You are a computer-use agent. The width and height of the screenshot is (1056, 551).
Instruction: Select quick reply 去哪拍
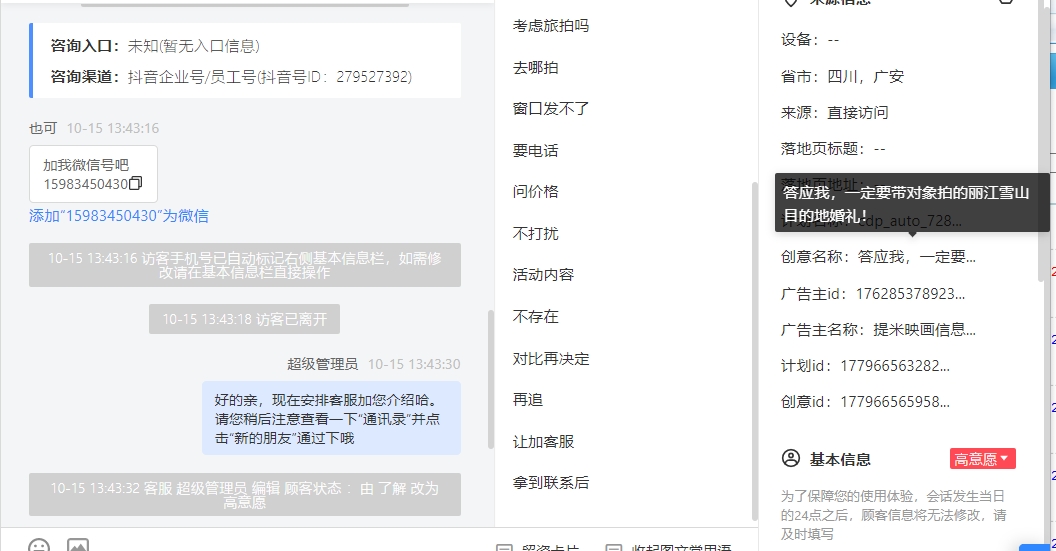(535, 67)
